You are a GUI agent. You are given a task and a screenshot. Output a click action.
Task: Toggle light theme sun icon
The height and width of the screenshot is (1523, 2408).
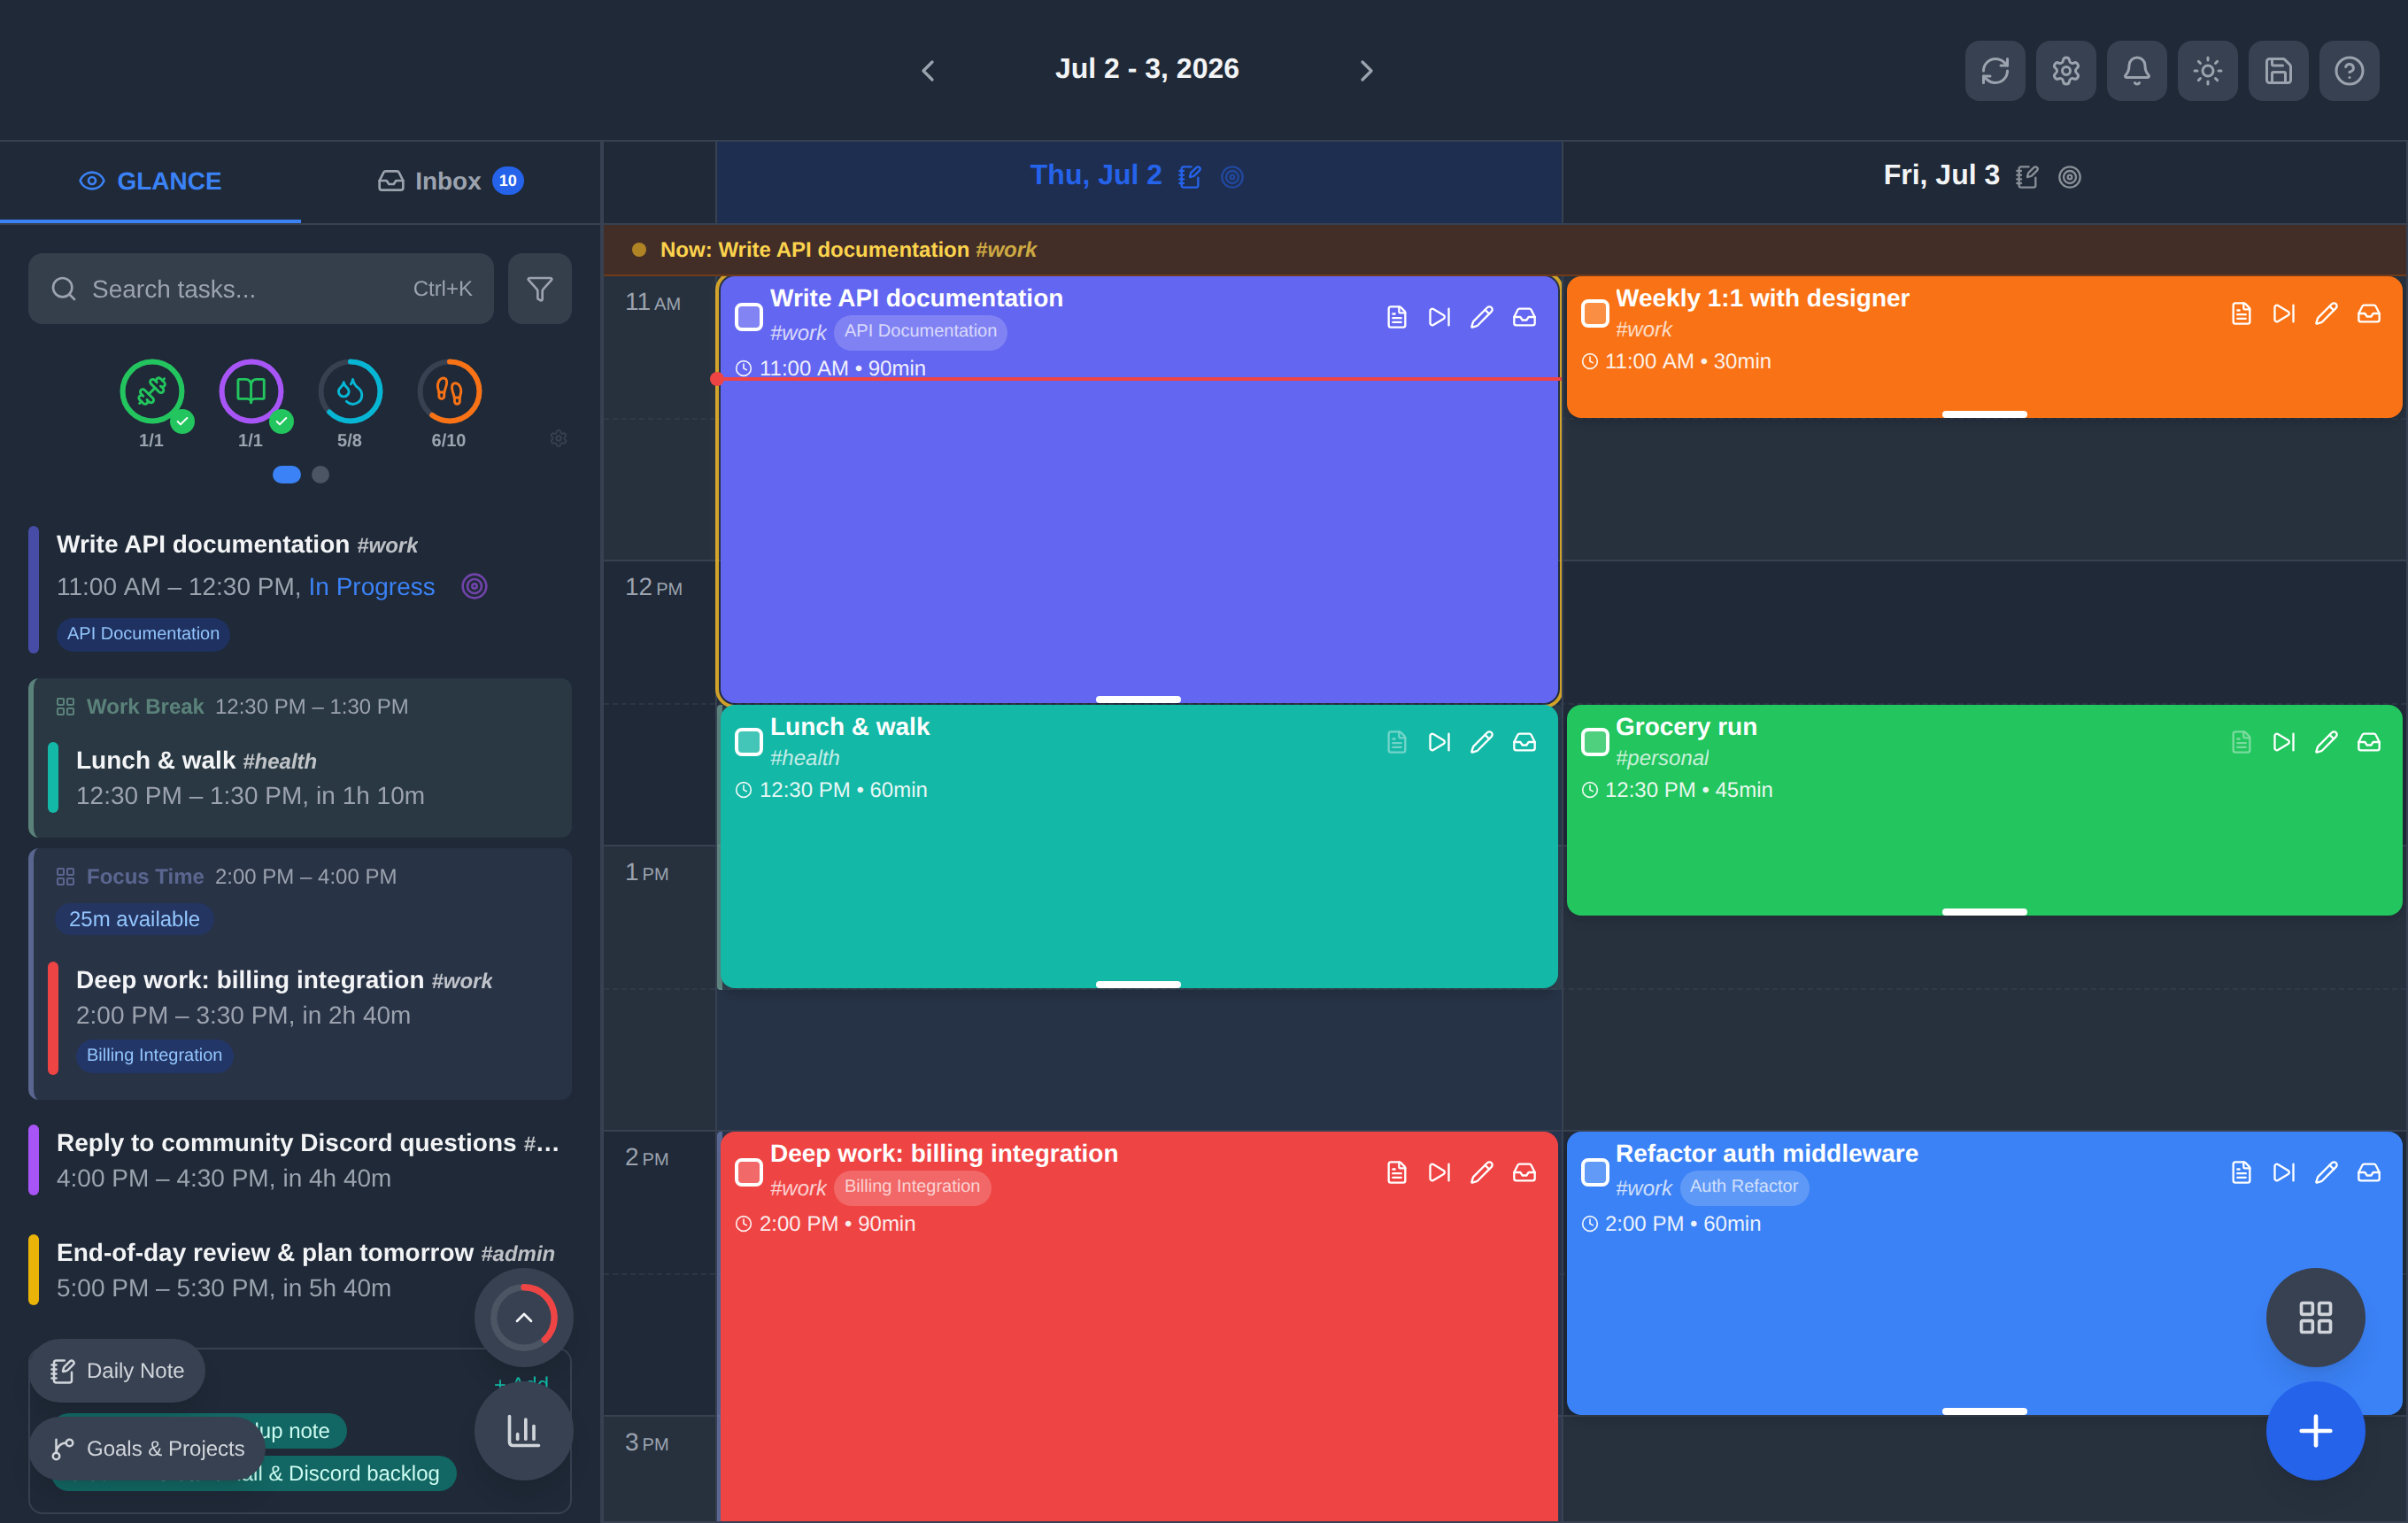[x=2208, y=70]
